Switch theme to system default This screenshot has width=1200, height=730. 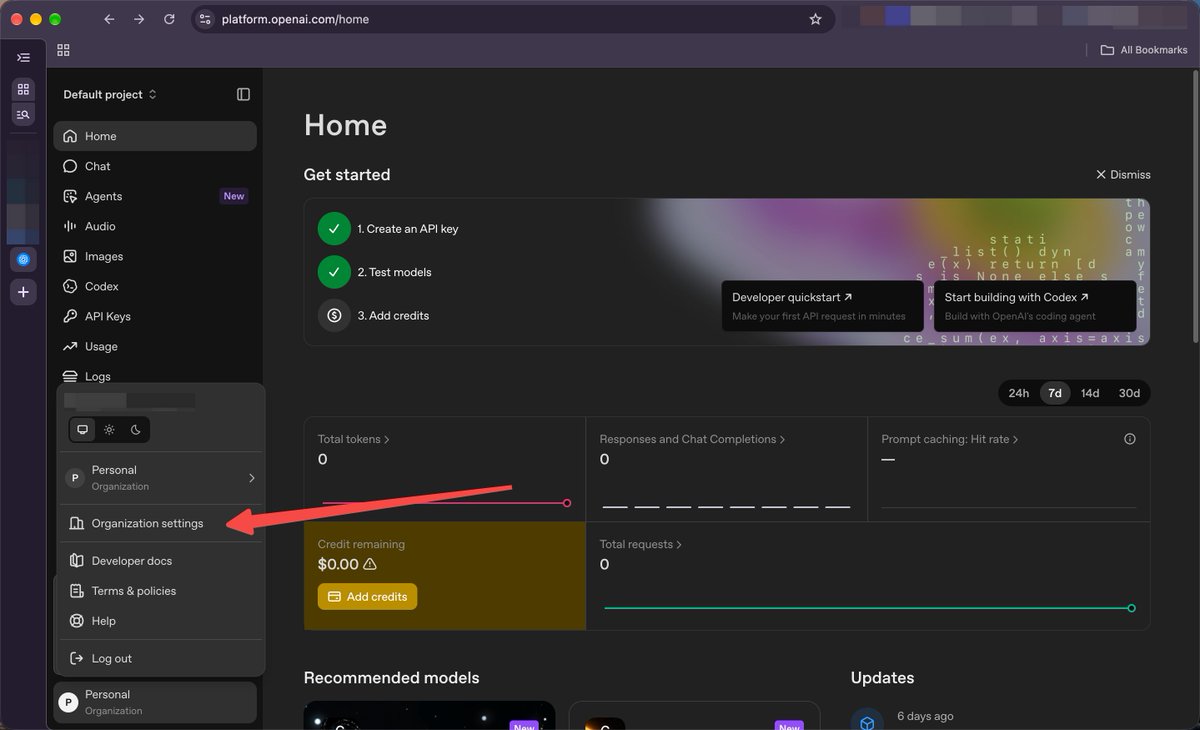83,430
